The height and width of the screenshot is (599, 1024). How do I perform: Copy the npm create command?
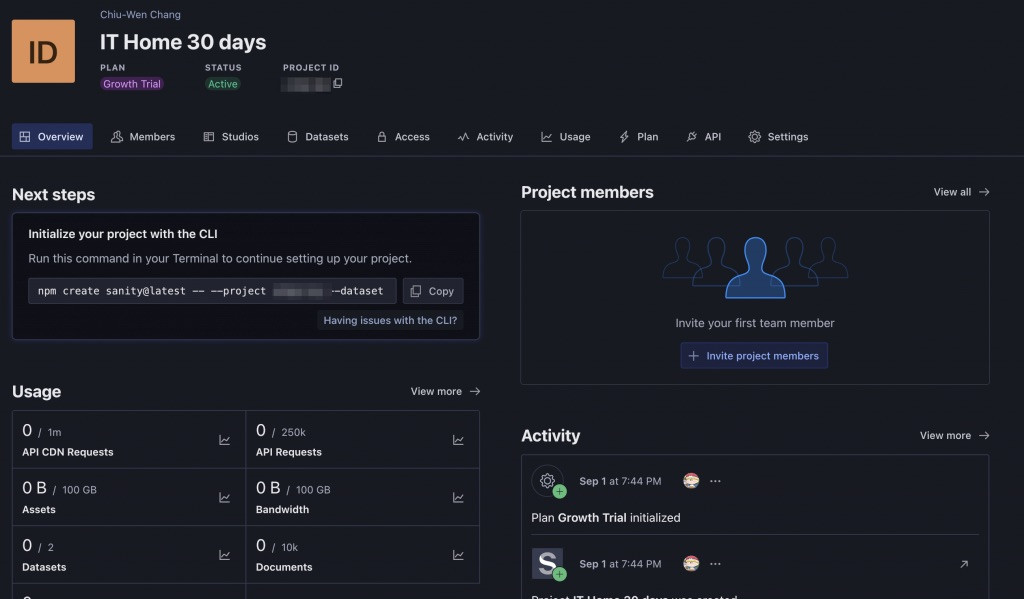433,291
